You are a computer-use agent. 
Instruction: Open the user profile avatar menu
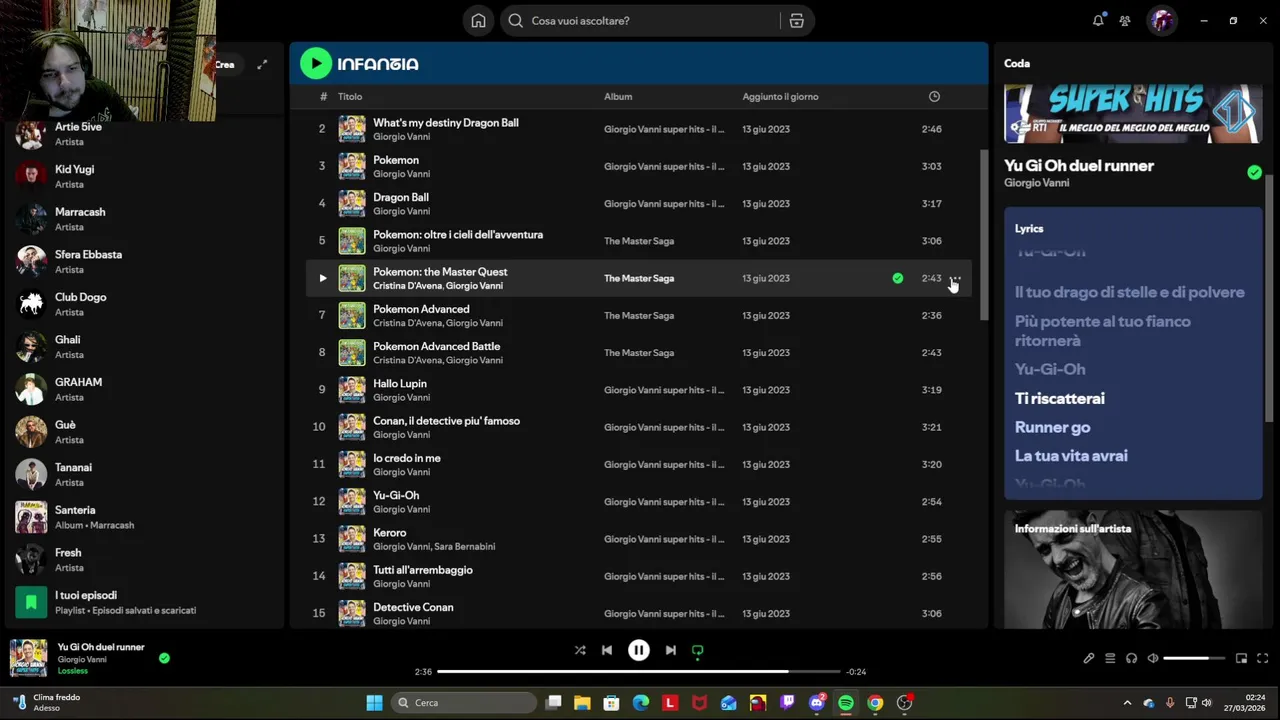point(1162,20)
